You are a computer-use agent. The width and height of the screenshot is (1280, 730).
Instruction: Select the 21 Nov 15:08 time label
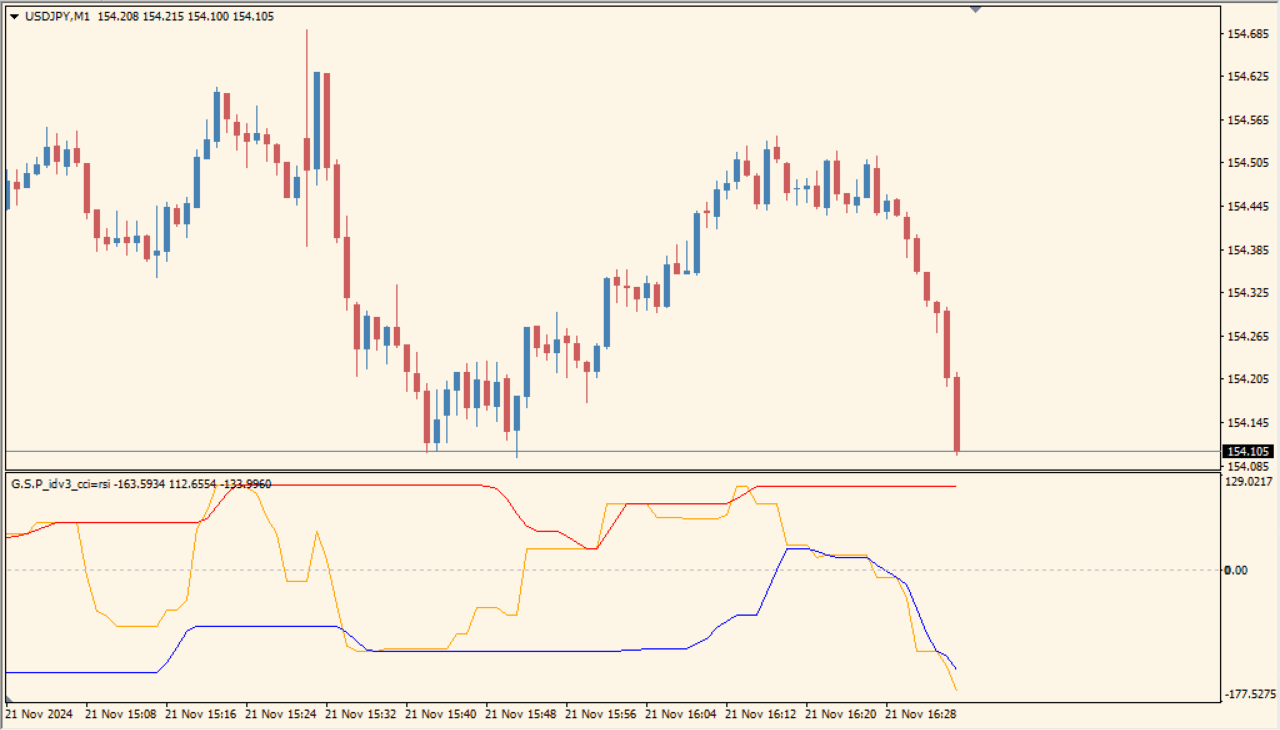120,715
